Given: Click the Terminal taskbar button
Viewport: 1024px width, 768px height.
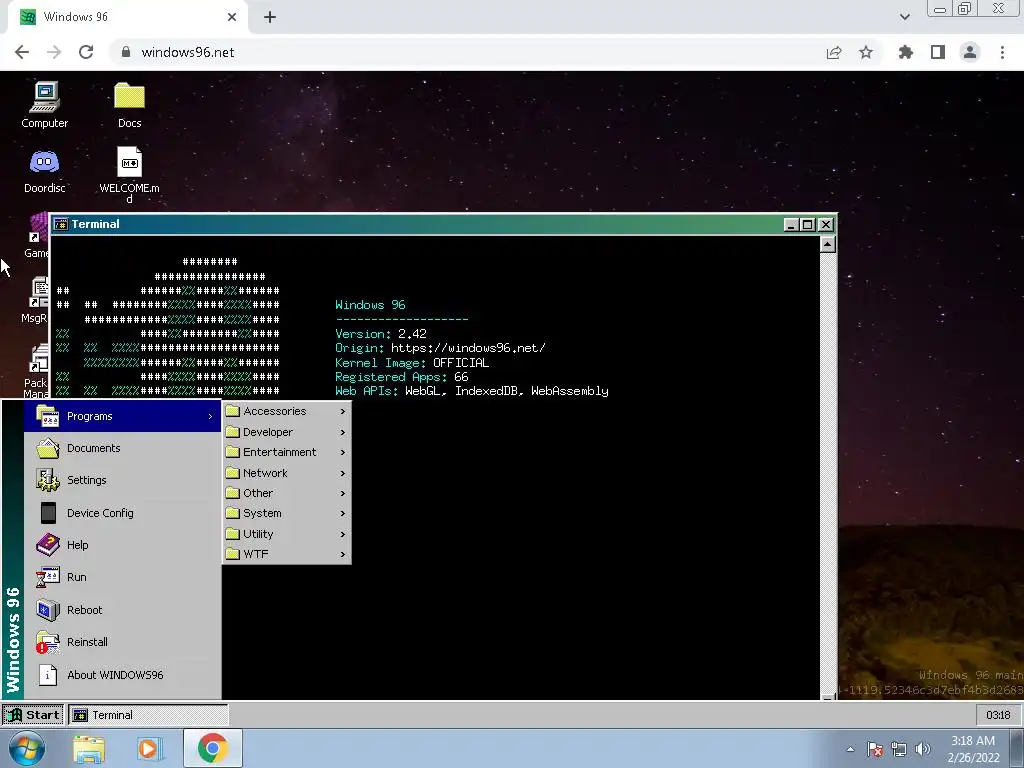Looking at the screenshot, I should 148,715.
